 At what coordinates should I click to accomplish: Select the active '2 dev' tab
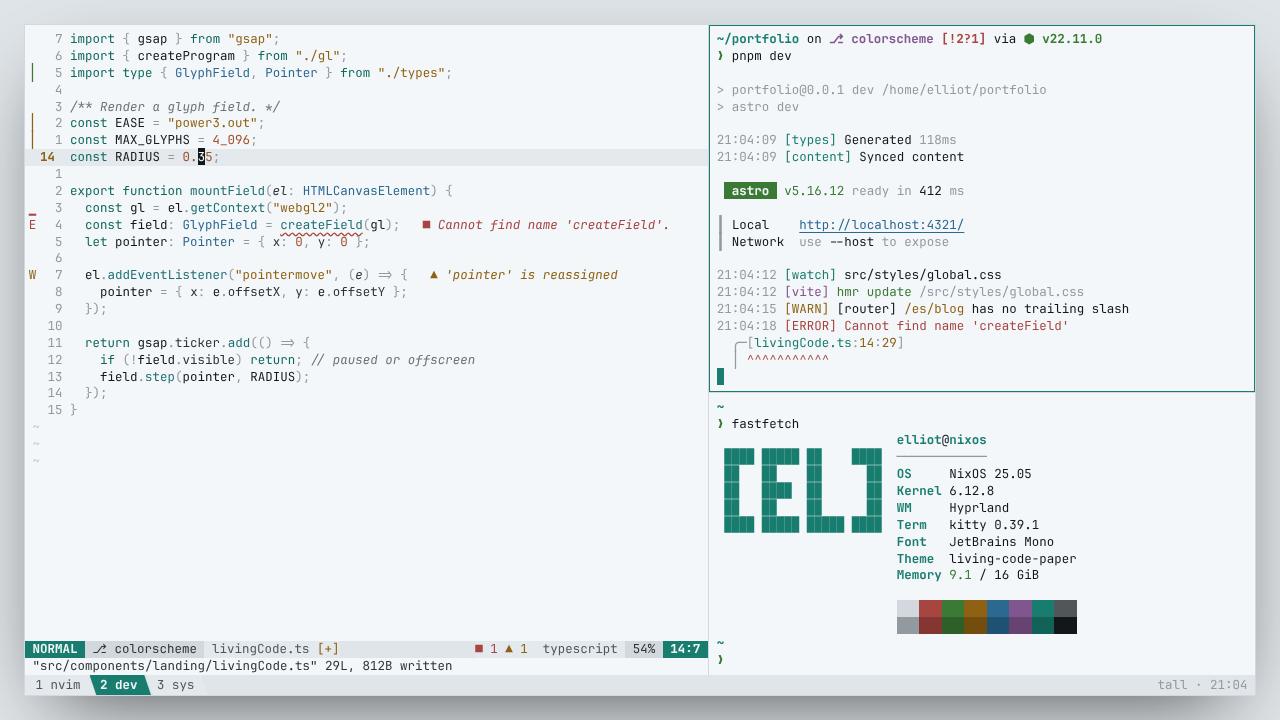pos(119,685)
